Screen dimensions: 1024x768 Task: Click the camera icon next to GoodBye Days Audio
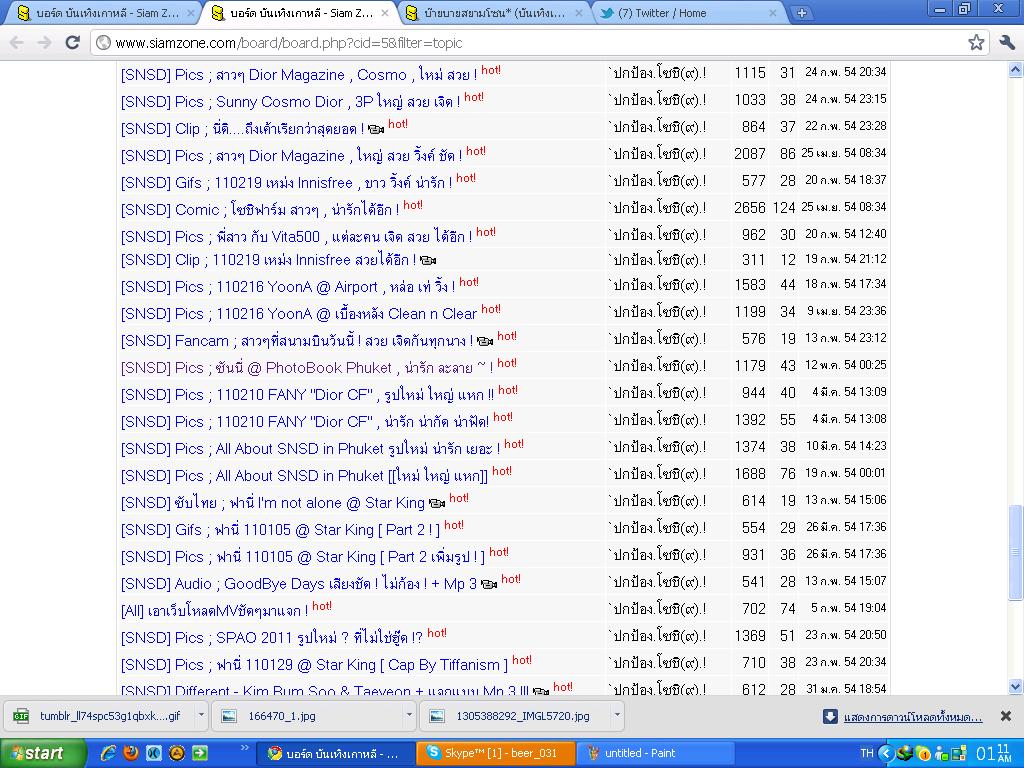tap(488, 584)
